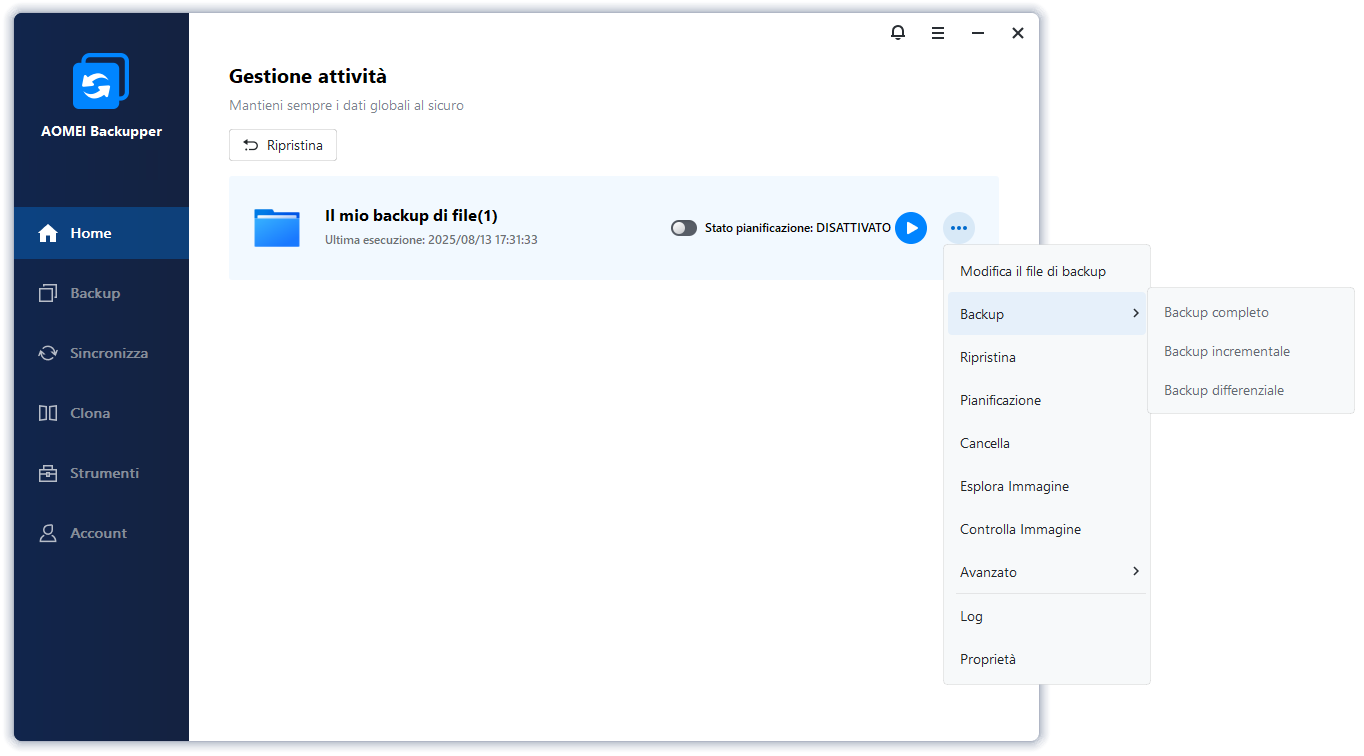Image resolution: width=1364 pixels, height=756 pixels.
Task: Open the hamburger menu icon
Action: point(938,33)
